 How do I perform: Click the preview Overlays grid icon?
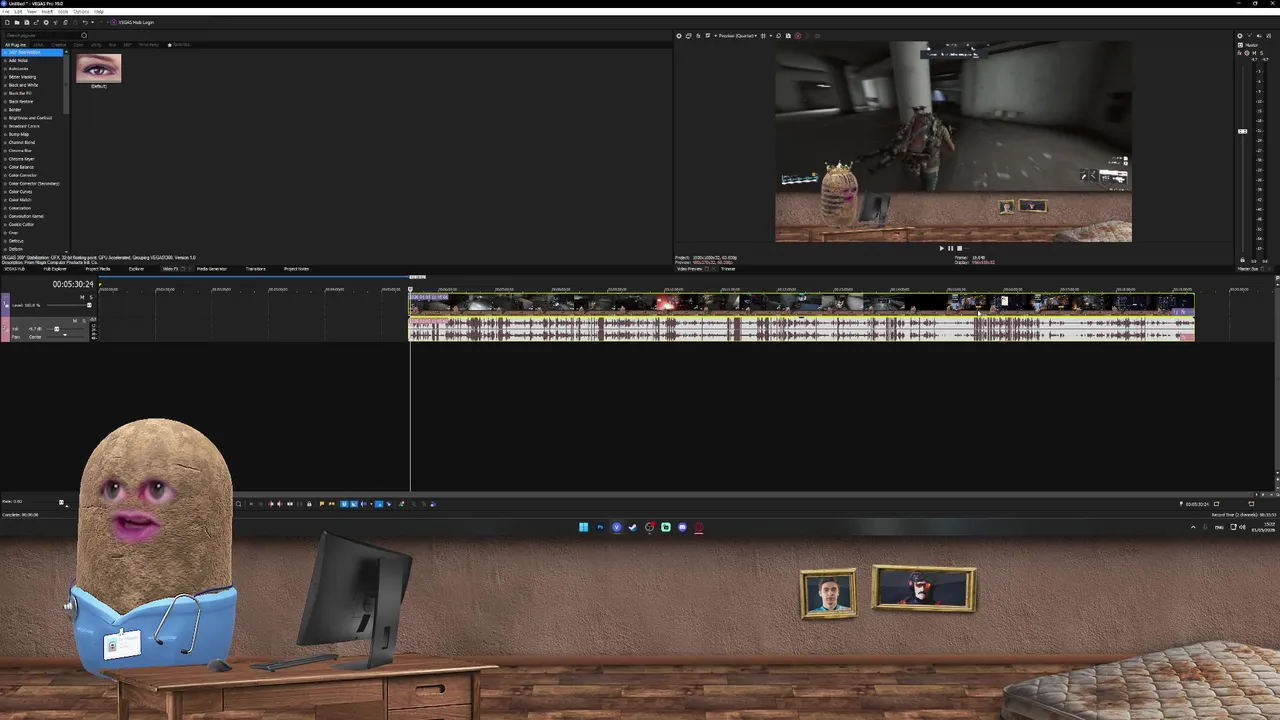763,36
